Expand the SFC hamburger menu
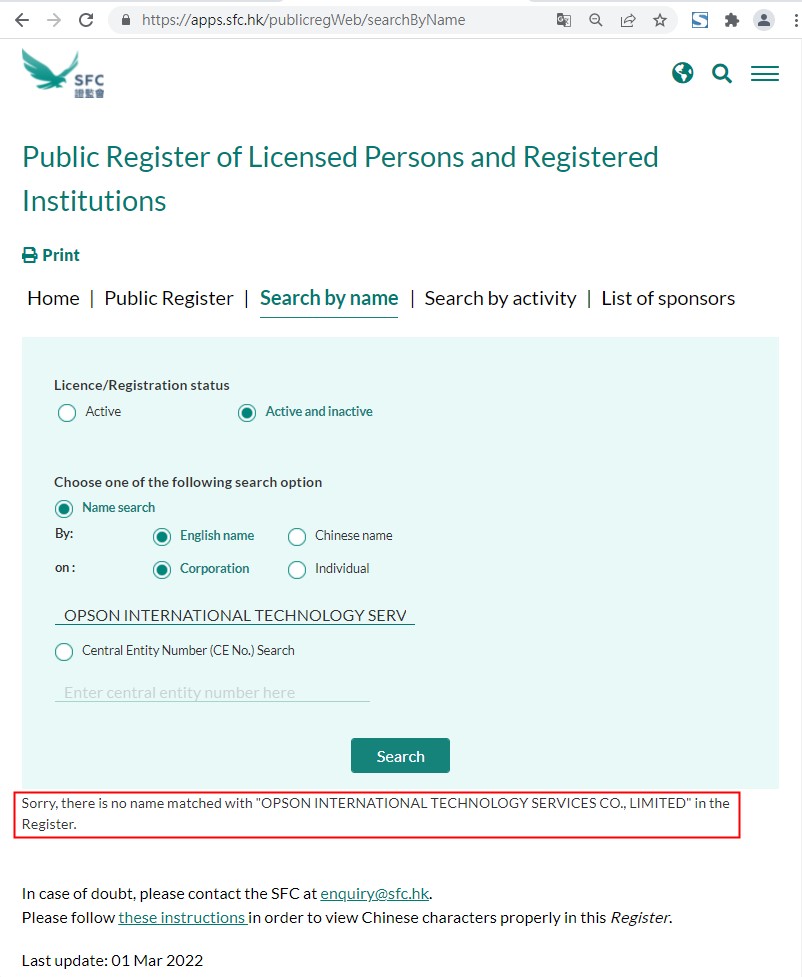The width and height of the screenshot is (802, 977). click(765, 73)
